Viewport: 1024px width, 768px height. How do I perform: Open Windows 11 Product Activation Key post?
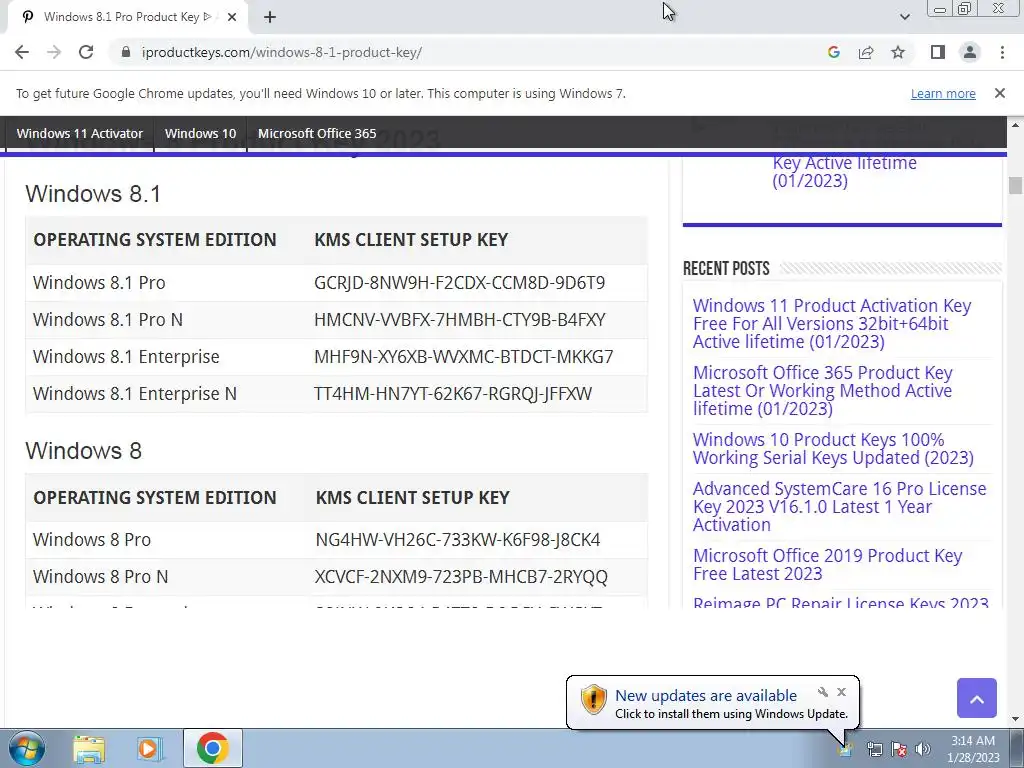[832, 323]
